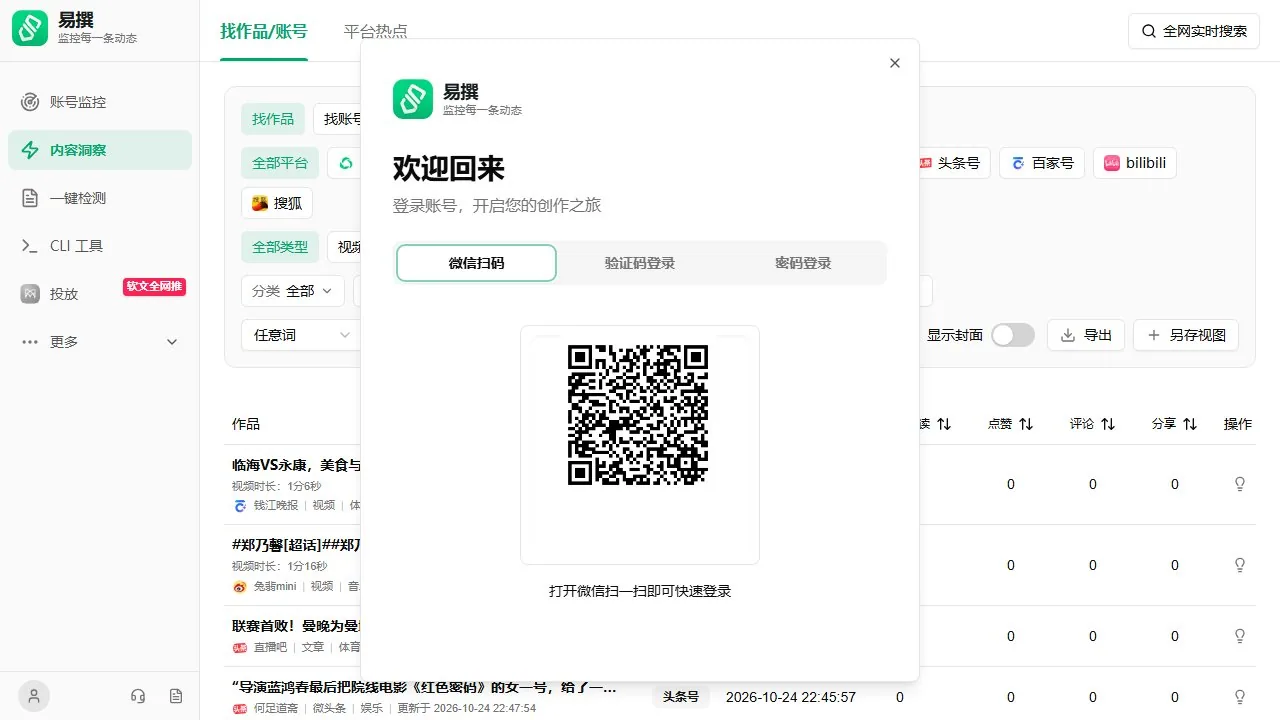Close the login dialog
The height and width of the screenshot is (720, 1280).
[894, 63]
